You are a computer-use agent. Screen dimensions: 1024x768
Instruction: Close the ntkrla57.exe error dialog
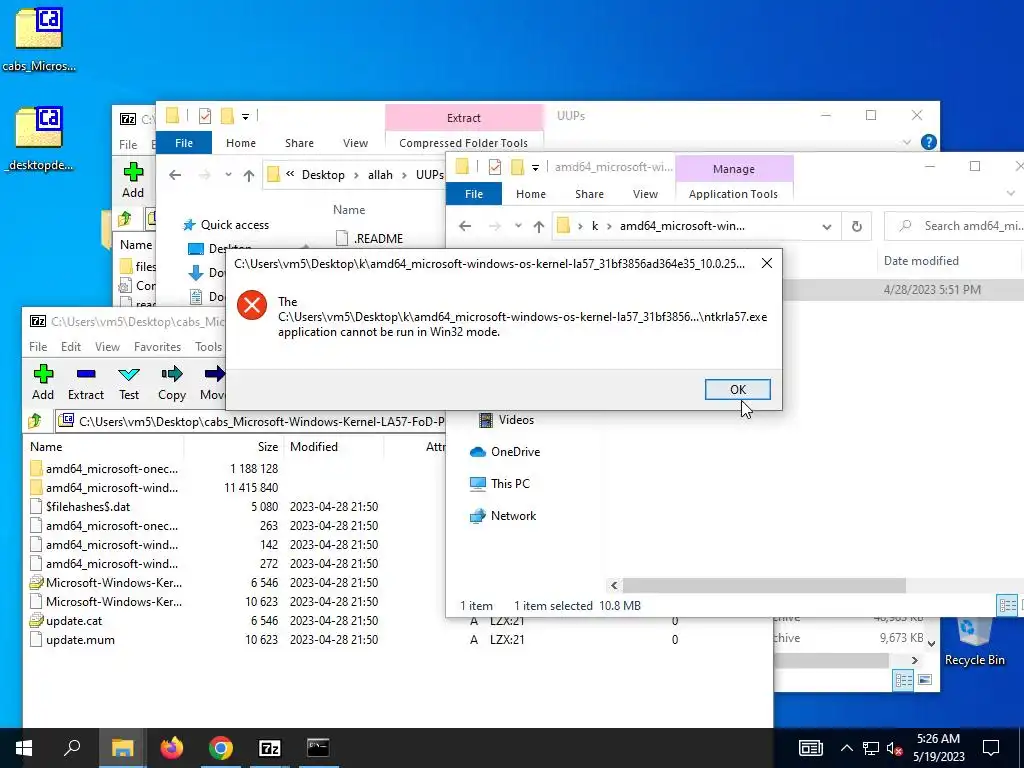tap(767, 263)
